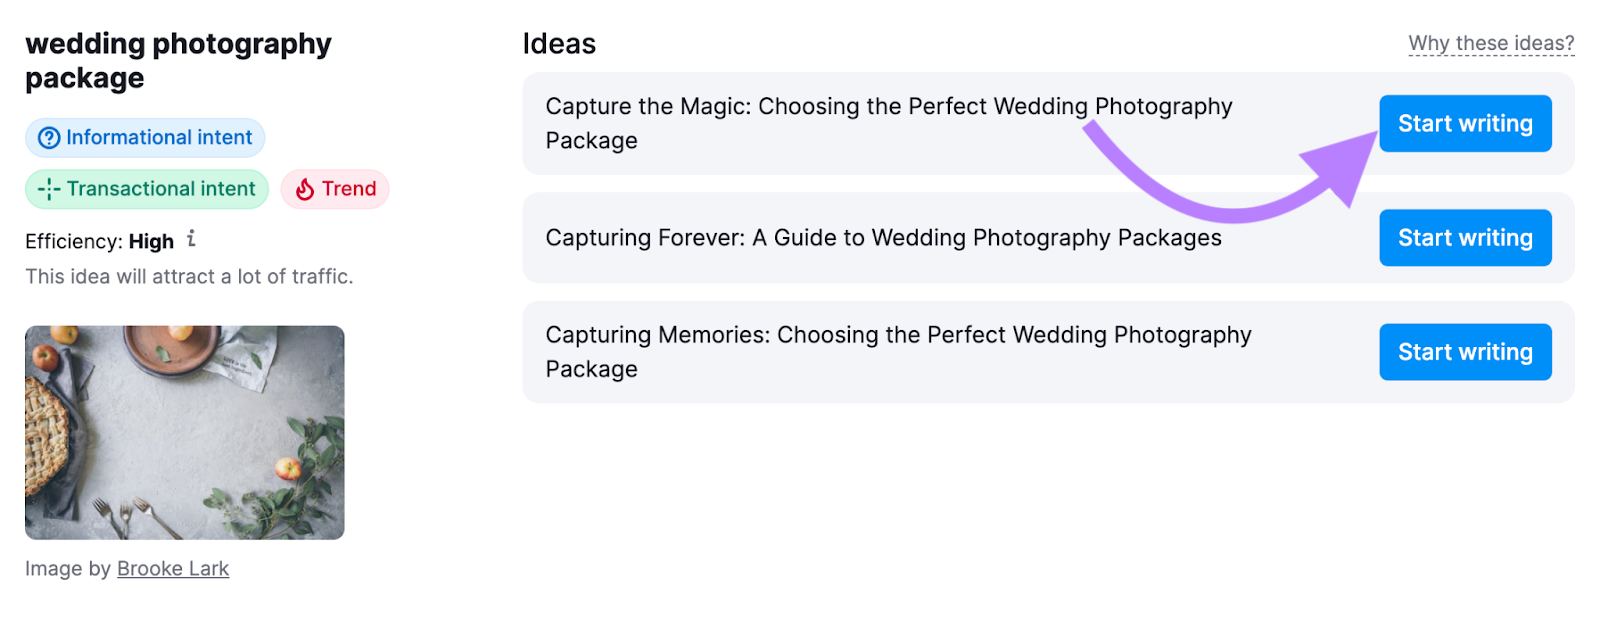Start writing the Capturing Memories idea
The image size is (1600, 623).
(1465, 351)
